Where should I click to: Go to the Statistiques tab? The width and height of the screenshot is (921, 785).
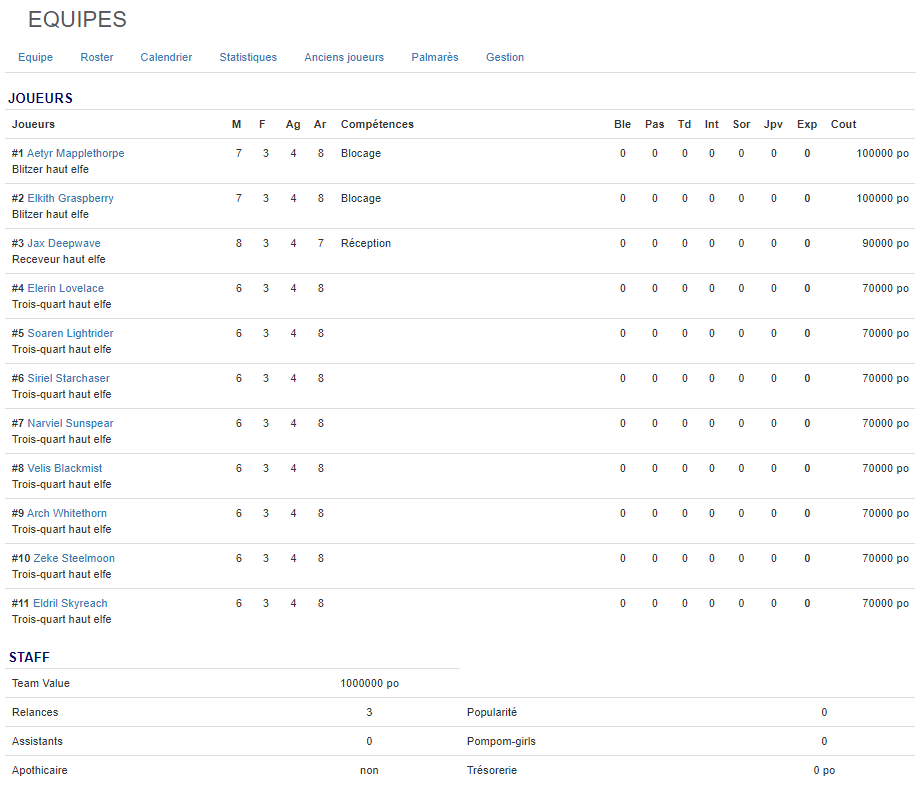pos(248,58)
